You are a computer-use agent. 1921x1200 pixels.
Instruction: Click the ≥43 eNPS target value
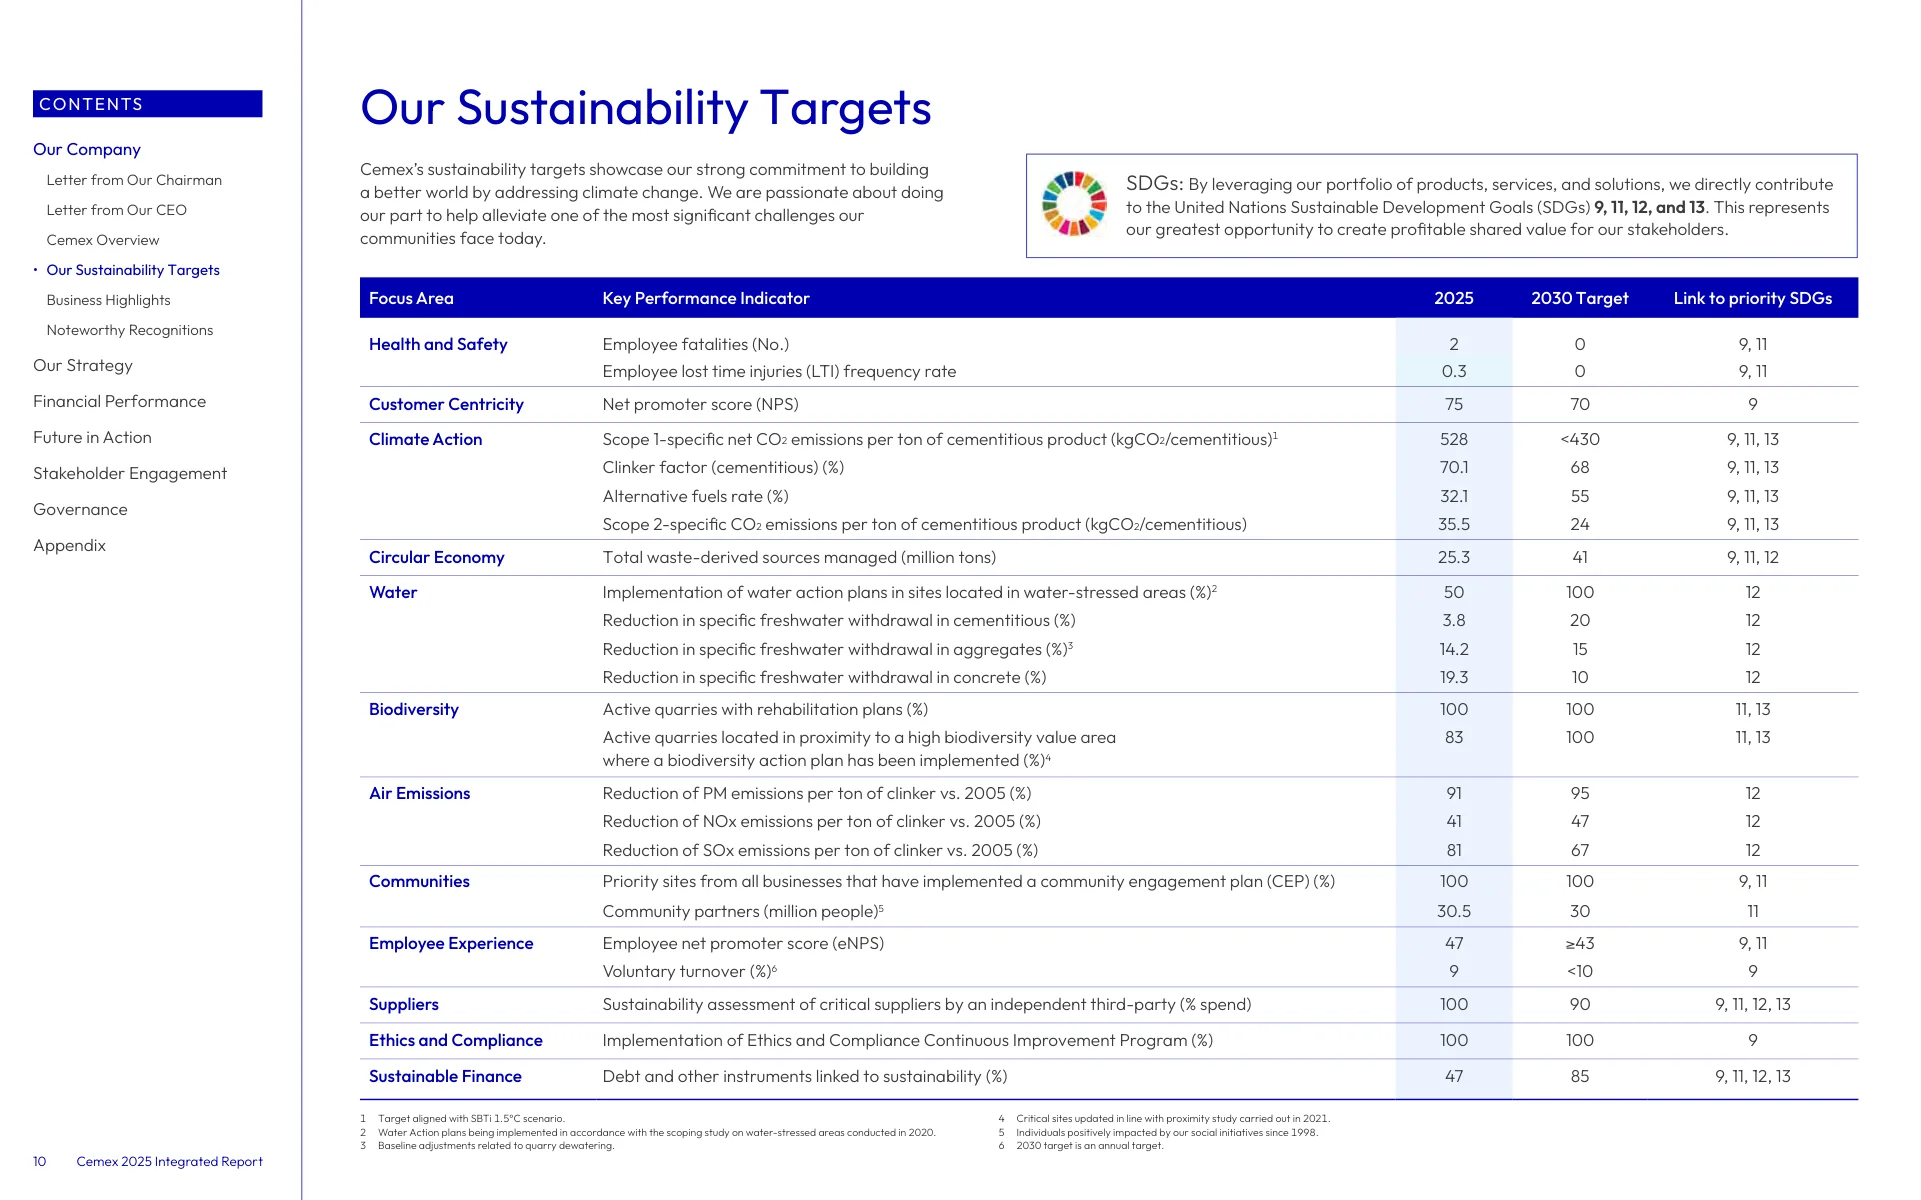click(1580, 943)
